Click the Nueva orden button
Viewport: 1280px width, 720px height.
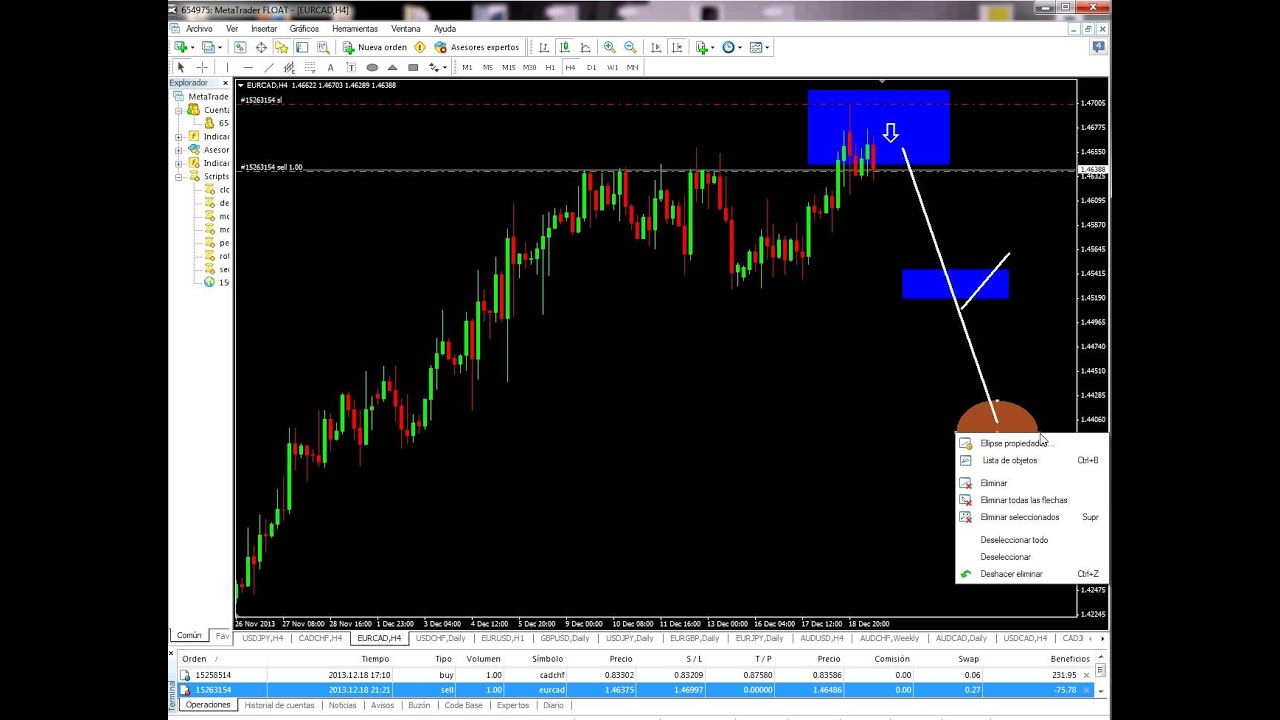pos(375,47)
